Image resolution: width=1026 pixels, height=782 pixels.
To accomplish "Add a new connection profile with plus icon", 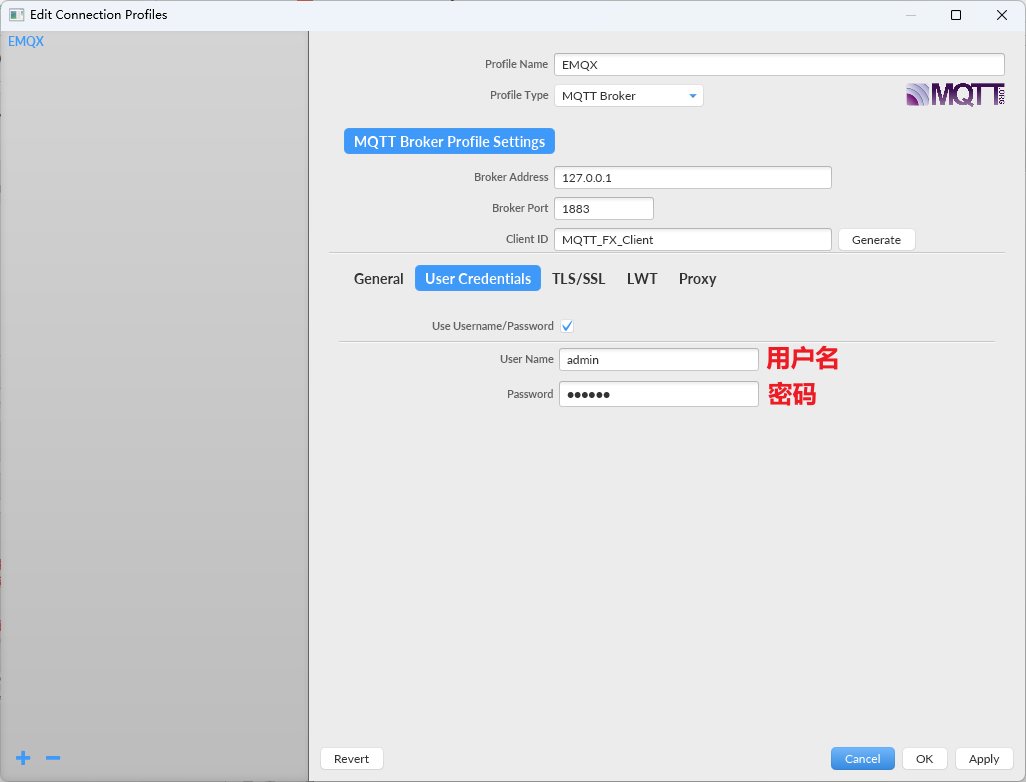I will pyautogui.click(x=23, y=758).
